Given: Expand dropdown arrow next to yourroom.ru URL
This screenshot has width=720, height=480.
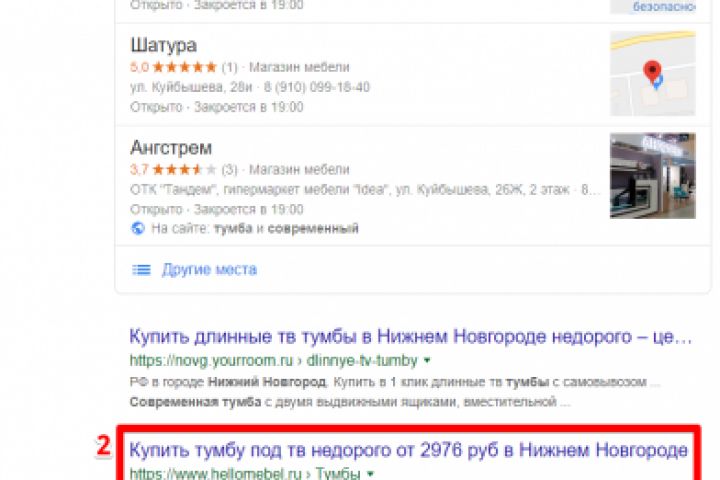Looking at the screenshot, I should click(427, 361).
